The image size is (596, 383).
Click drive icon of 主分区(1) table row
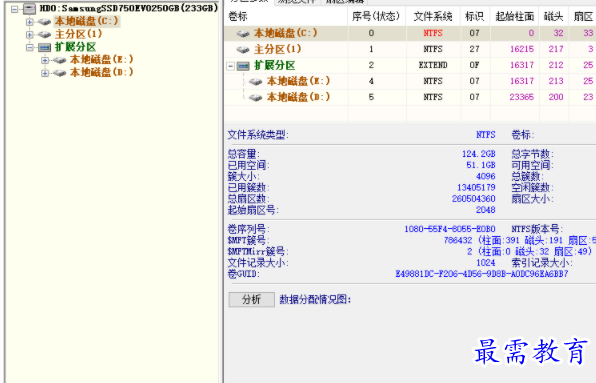243,50
